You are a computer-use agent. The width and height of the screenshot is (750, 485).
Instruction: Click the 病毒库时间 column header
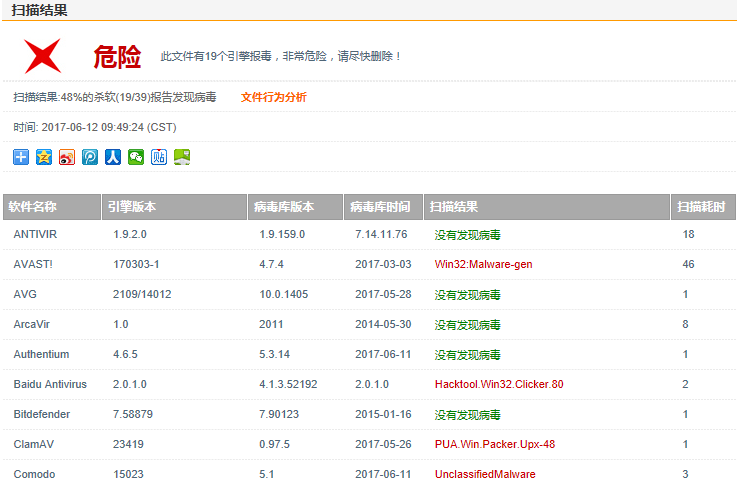point(383,207)
